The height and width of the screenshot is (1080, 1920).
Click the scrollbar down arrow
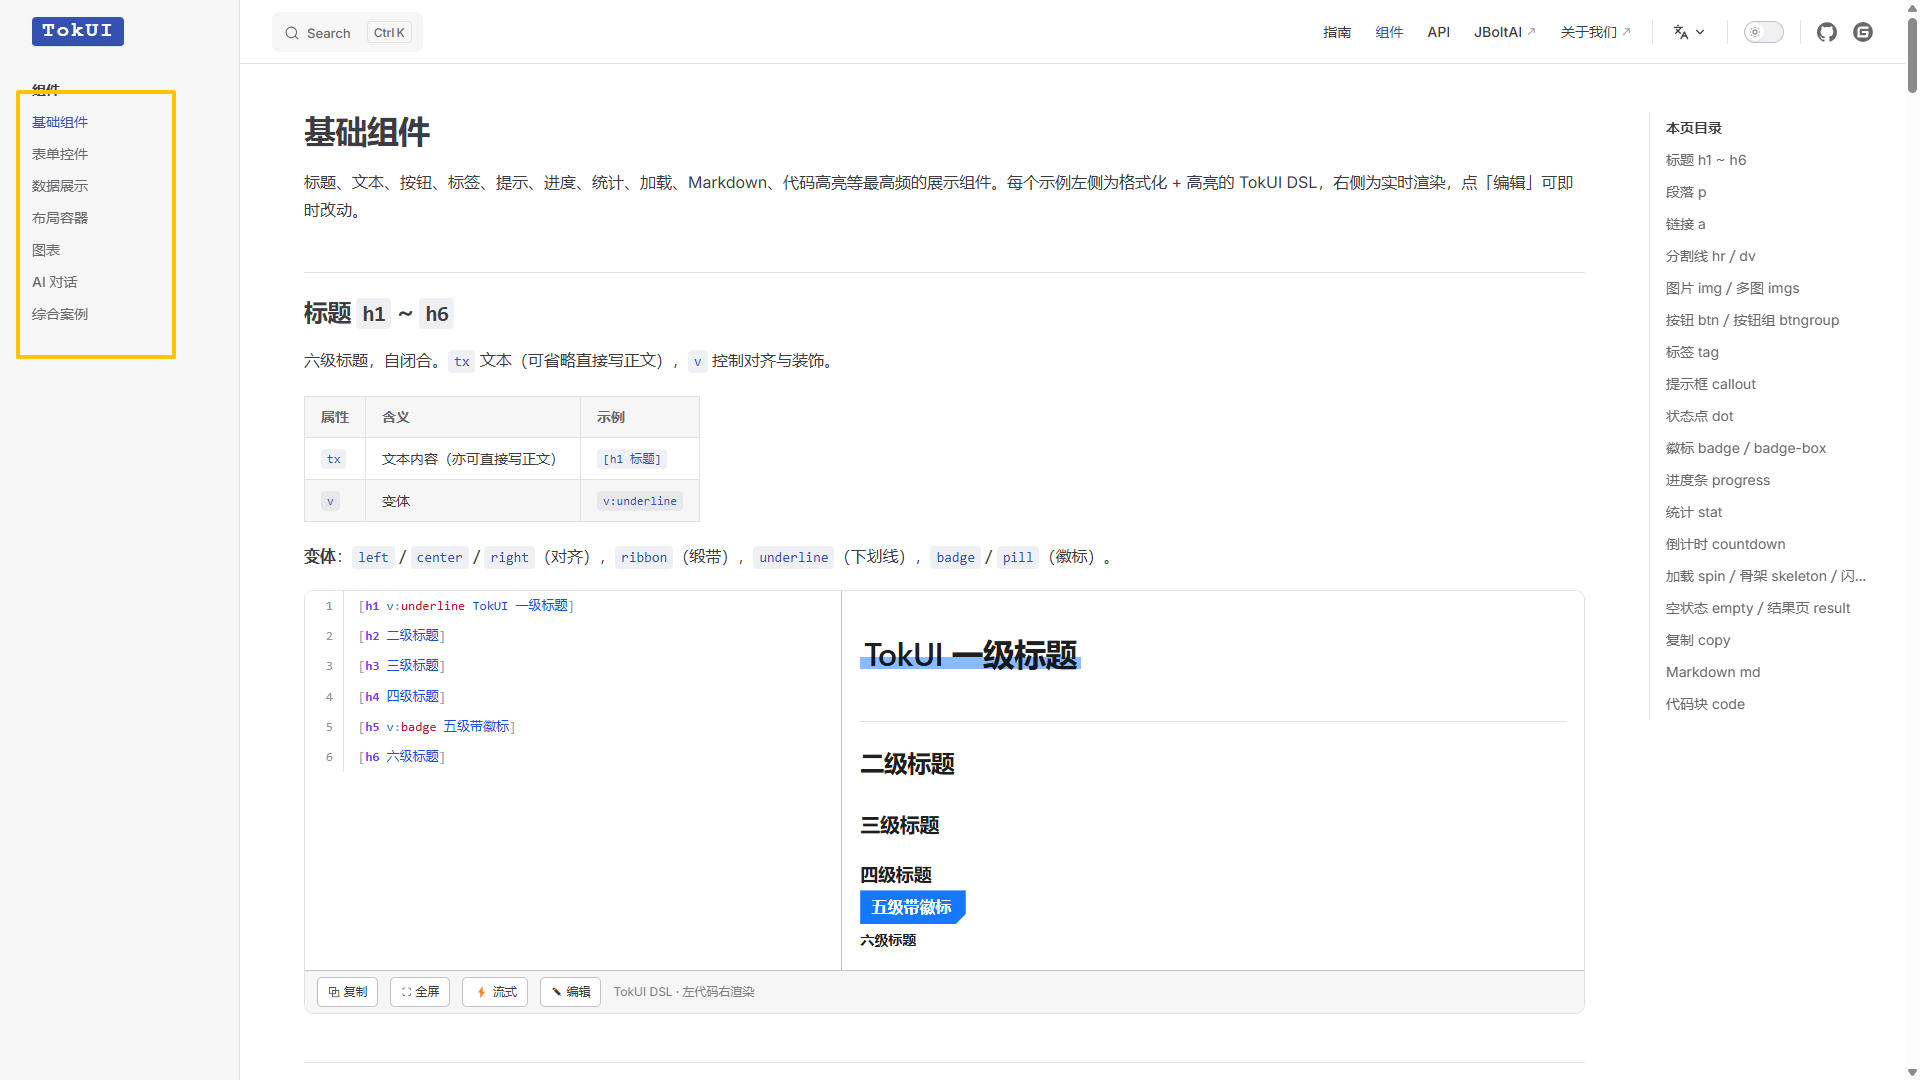pos(1912,1072)
